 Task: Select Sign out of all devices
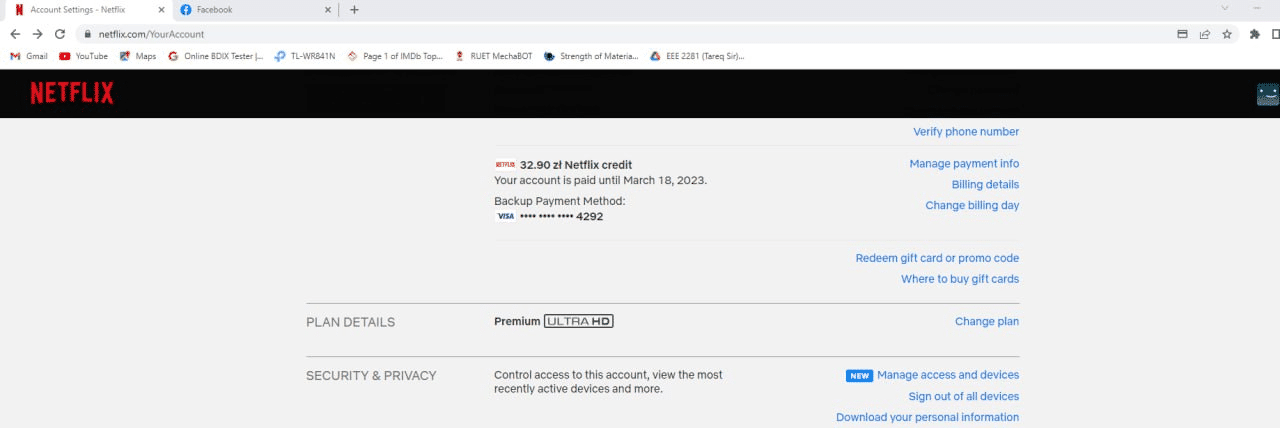[x=963, y=396]
